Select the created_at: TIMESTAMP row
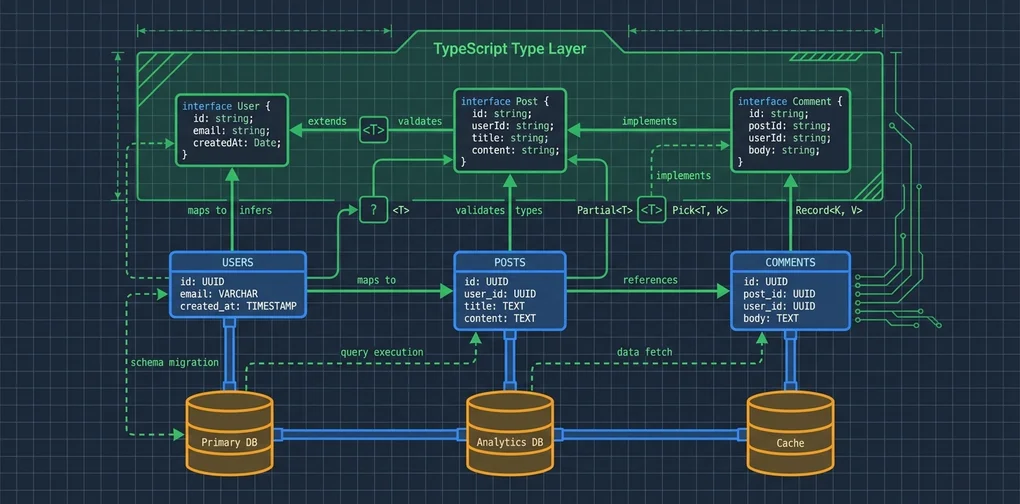This screenshot has width=1020, height=504. [x=238, y=306]
